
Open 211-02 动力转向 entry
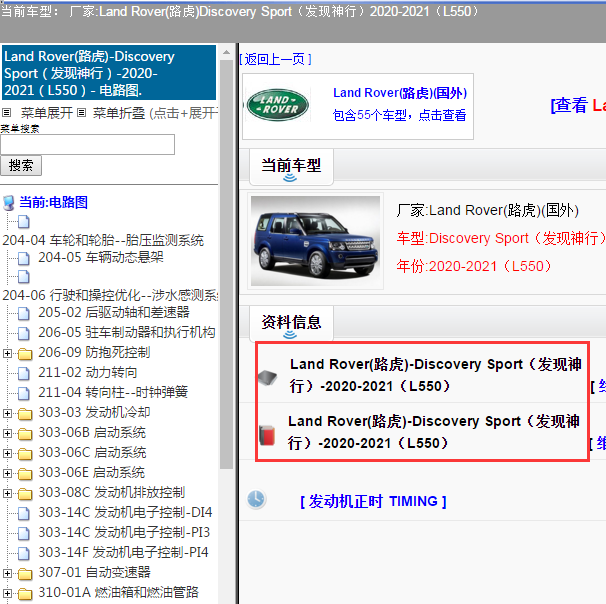point(87,373)
